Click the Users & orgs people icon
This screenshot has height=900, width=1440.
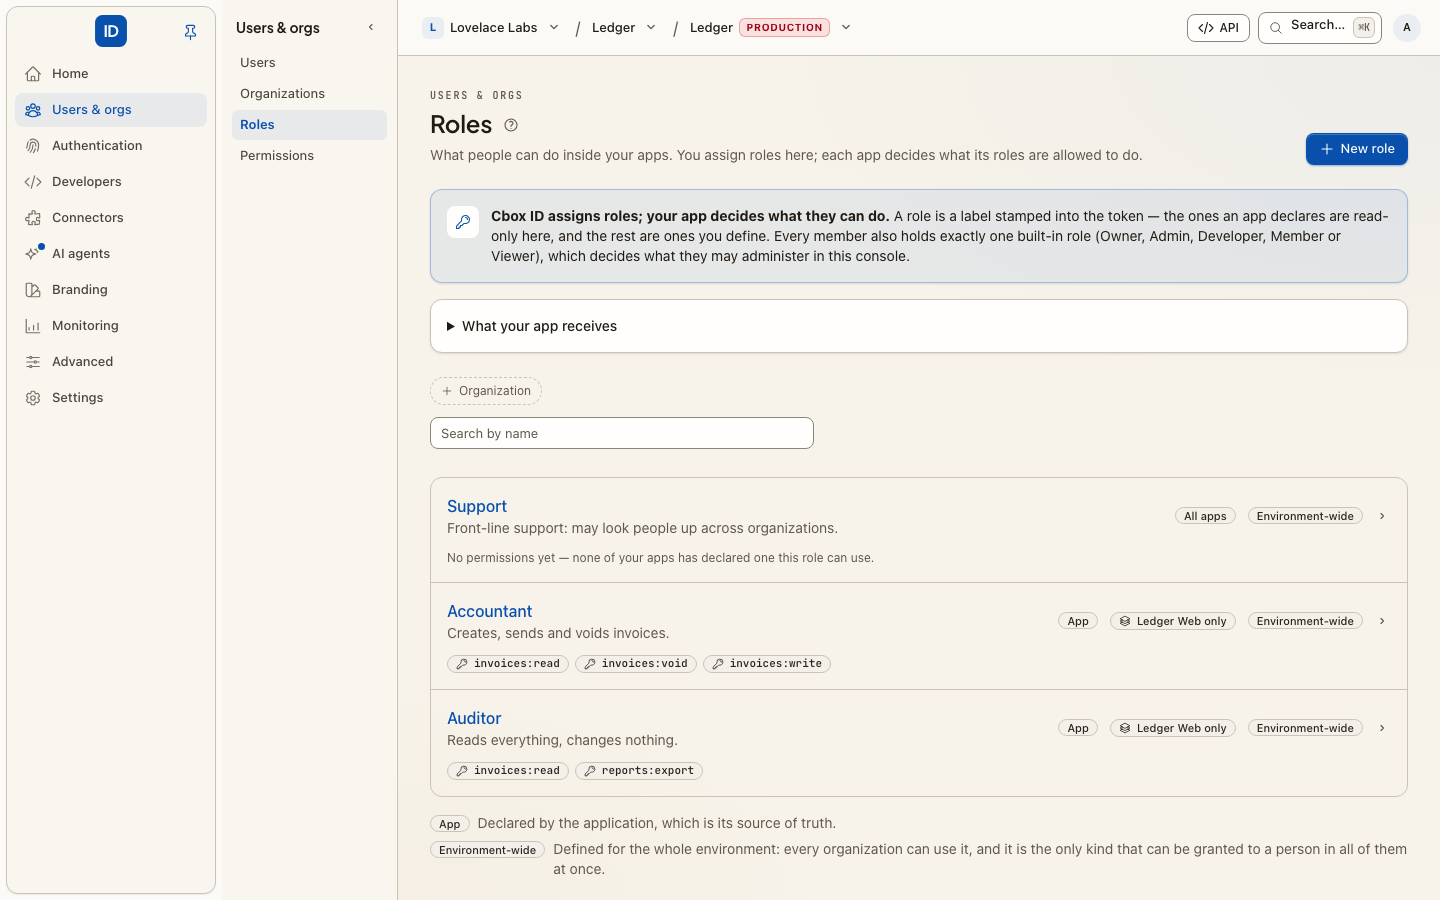[33, 110]
